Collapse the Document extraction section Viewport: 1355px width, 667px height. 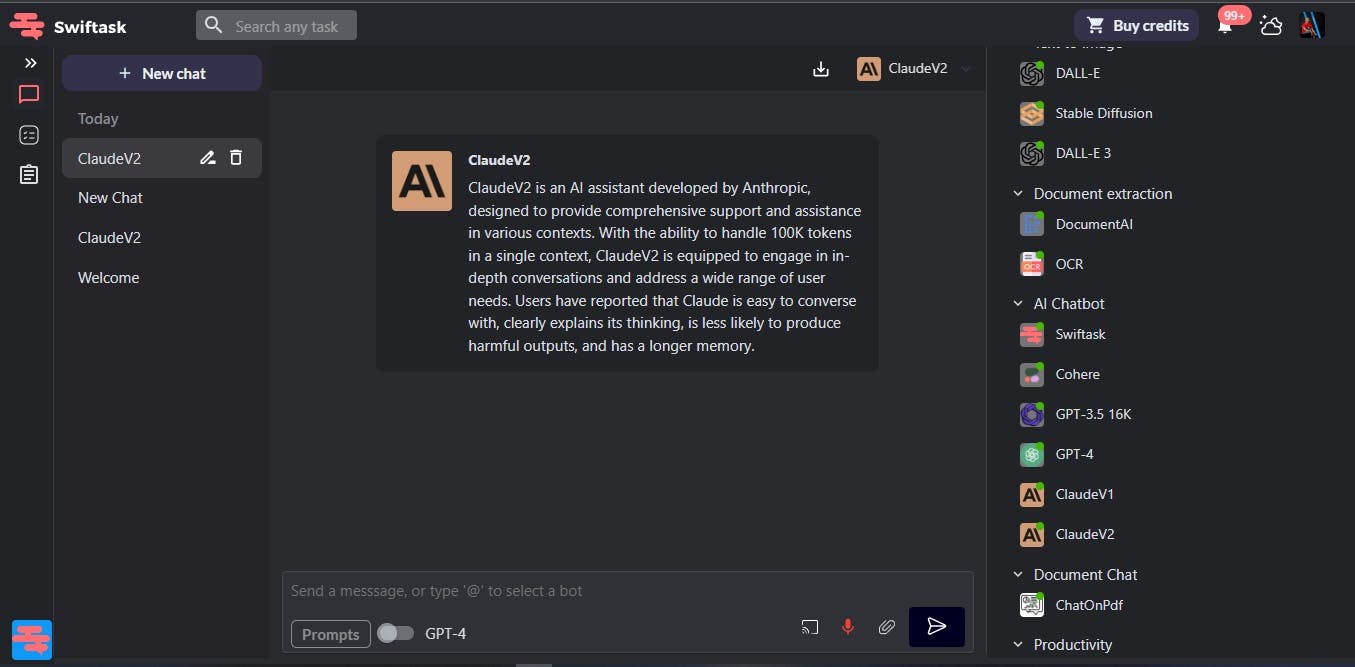pyautogui.click(x=1018, y=194)
